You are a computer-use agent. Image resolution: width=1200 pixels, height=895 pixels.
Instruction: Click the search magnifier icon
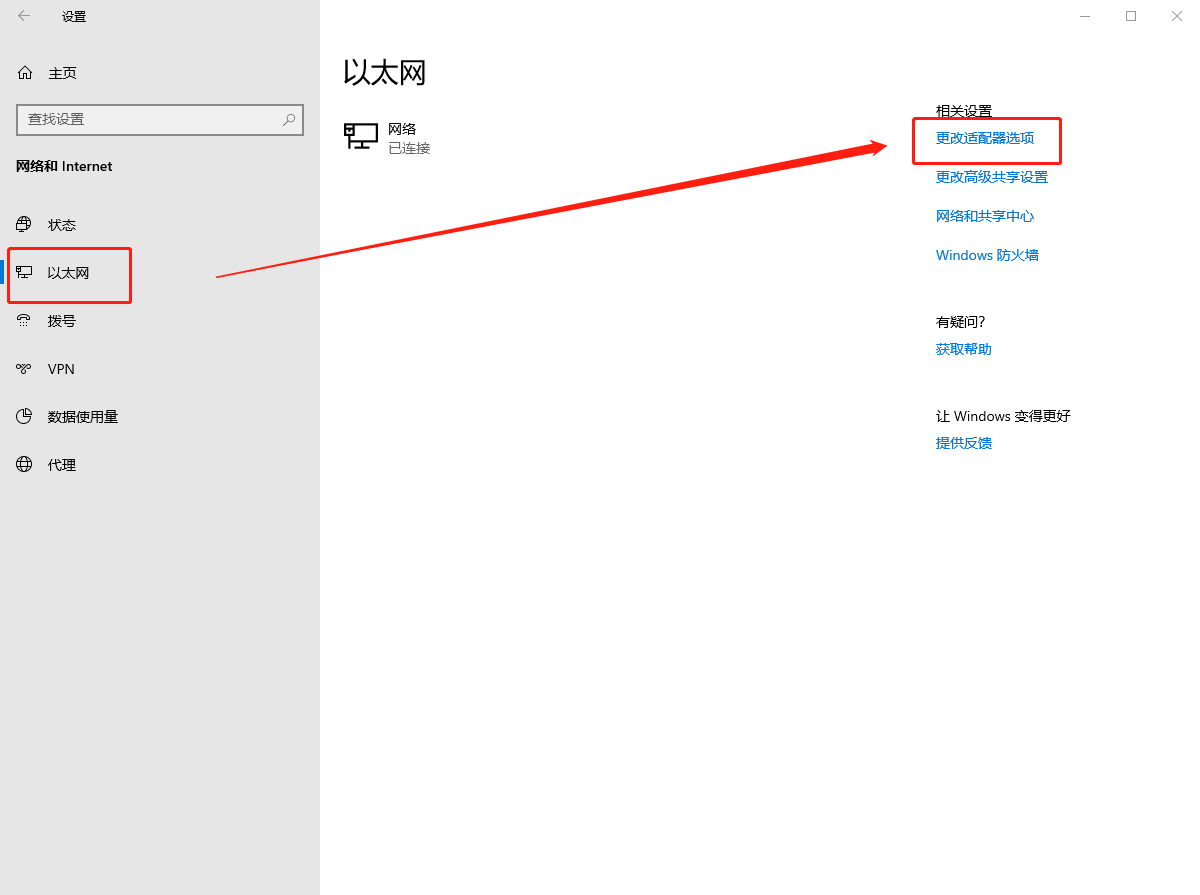pyautogui.click(x=289, y=119)
